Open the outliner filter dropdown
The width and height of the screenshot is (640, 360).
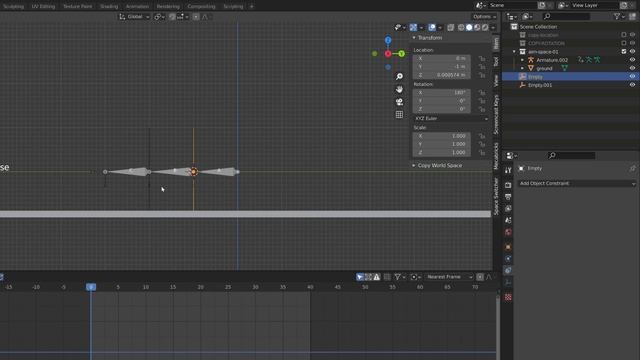(x=619, y=16)
